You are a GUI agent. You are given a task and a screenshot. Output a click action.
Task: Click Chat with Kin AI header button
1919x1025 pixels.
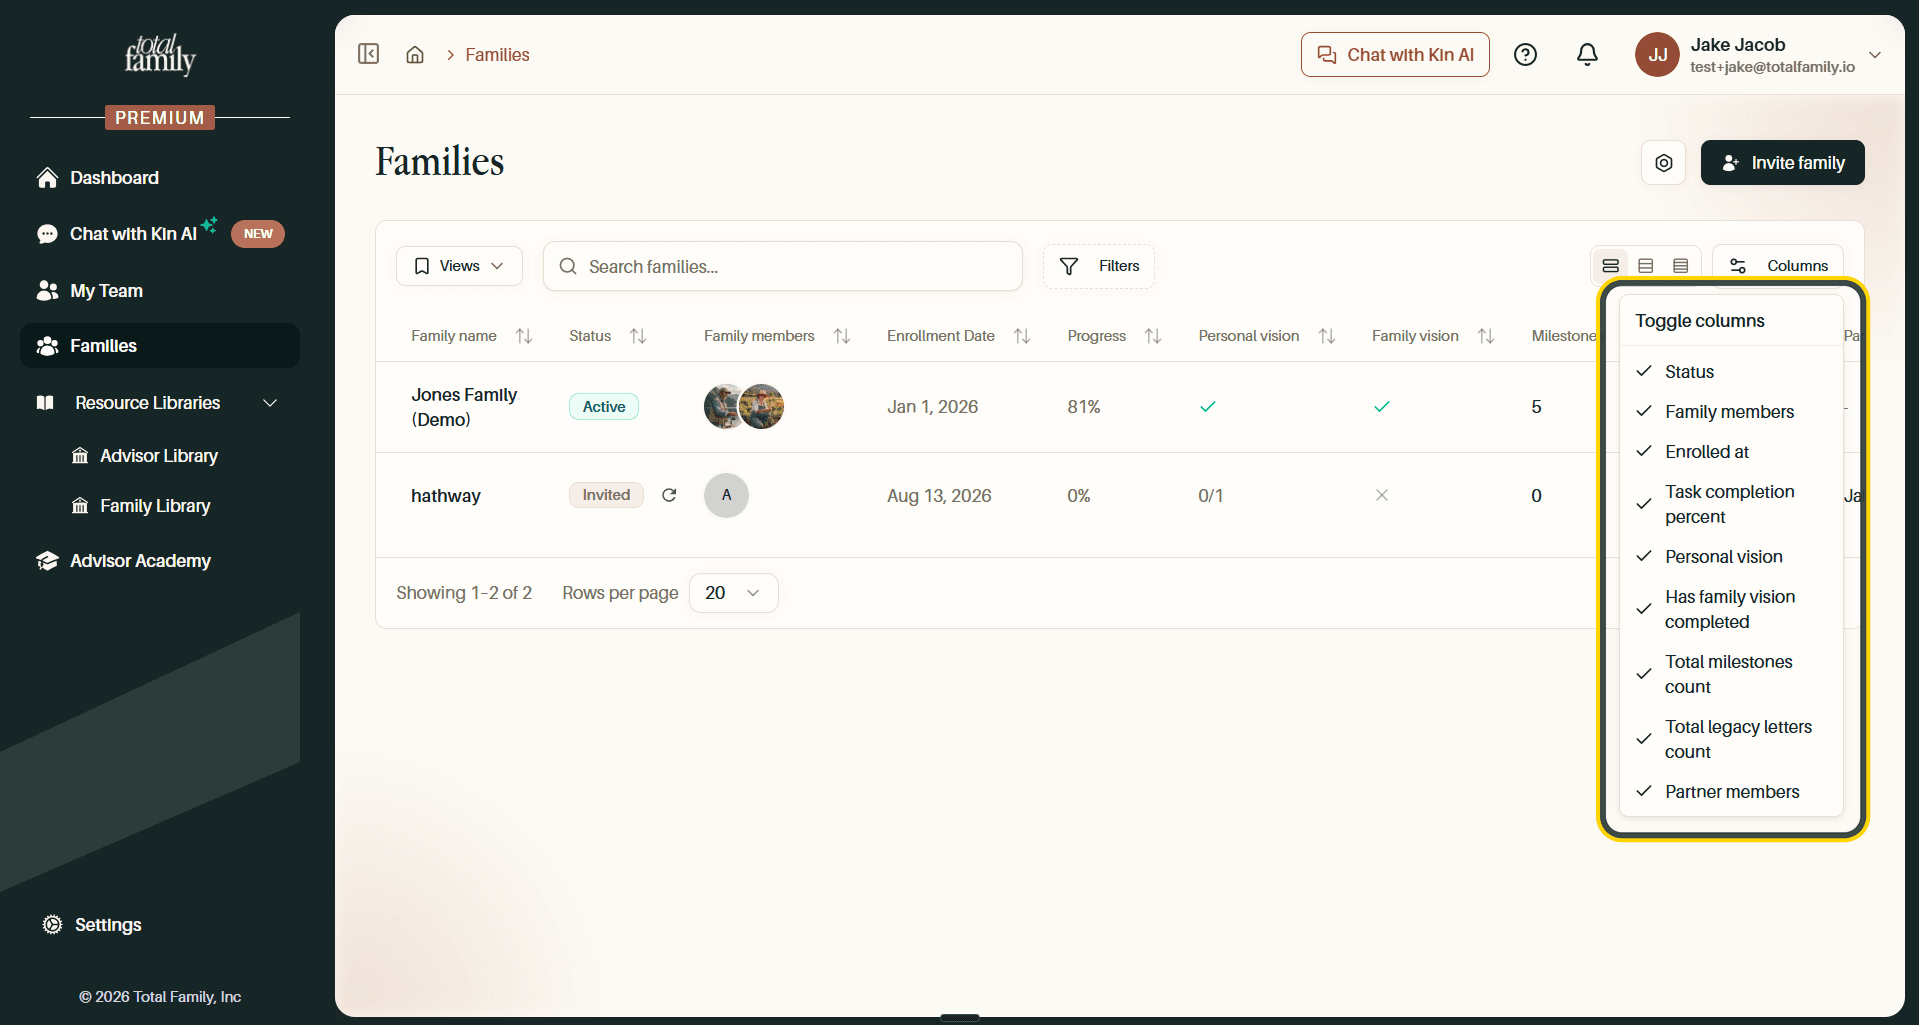click(x=1395, y=55)
